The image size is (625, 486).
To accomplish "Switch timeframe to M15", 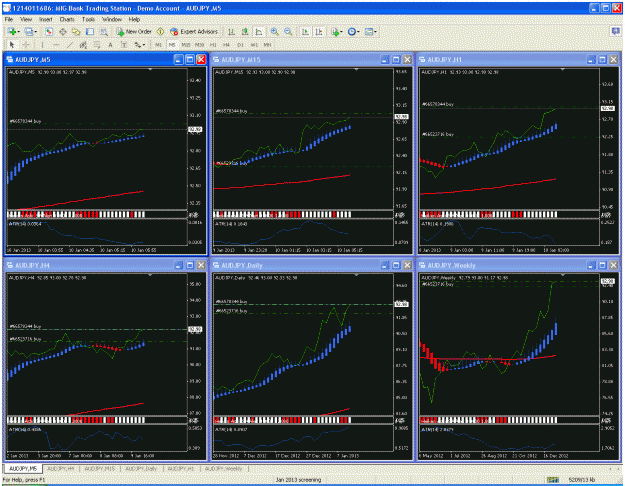I will (186, 45).
